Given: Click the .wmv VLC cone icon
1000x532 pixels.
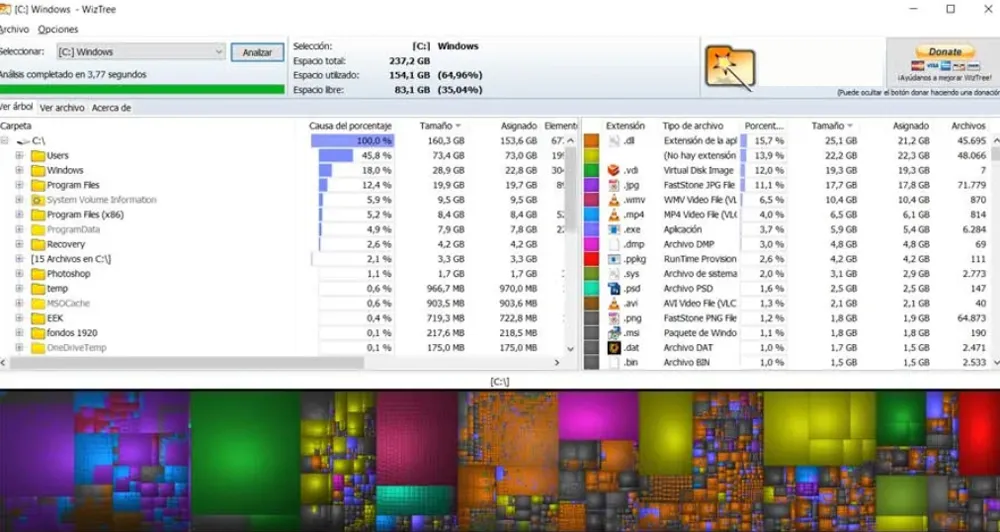Looking at the screenshot, I should [614, 200].
